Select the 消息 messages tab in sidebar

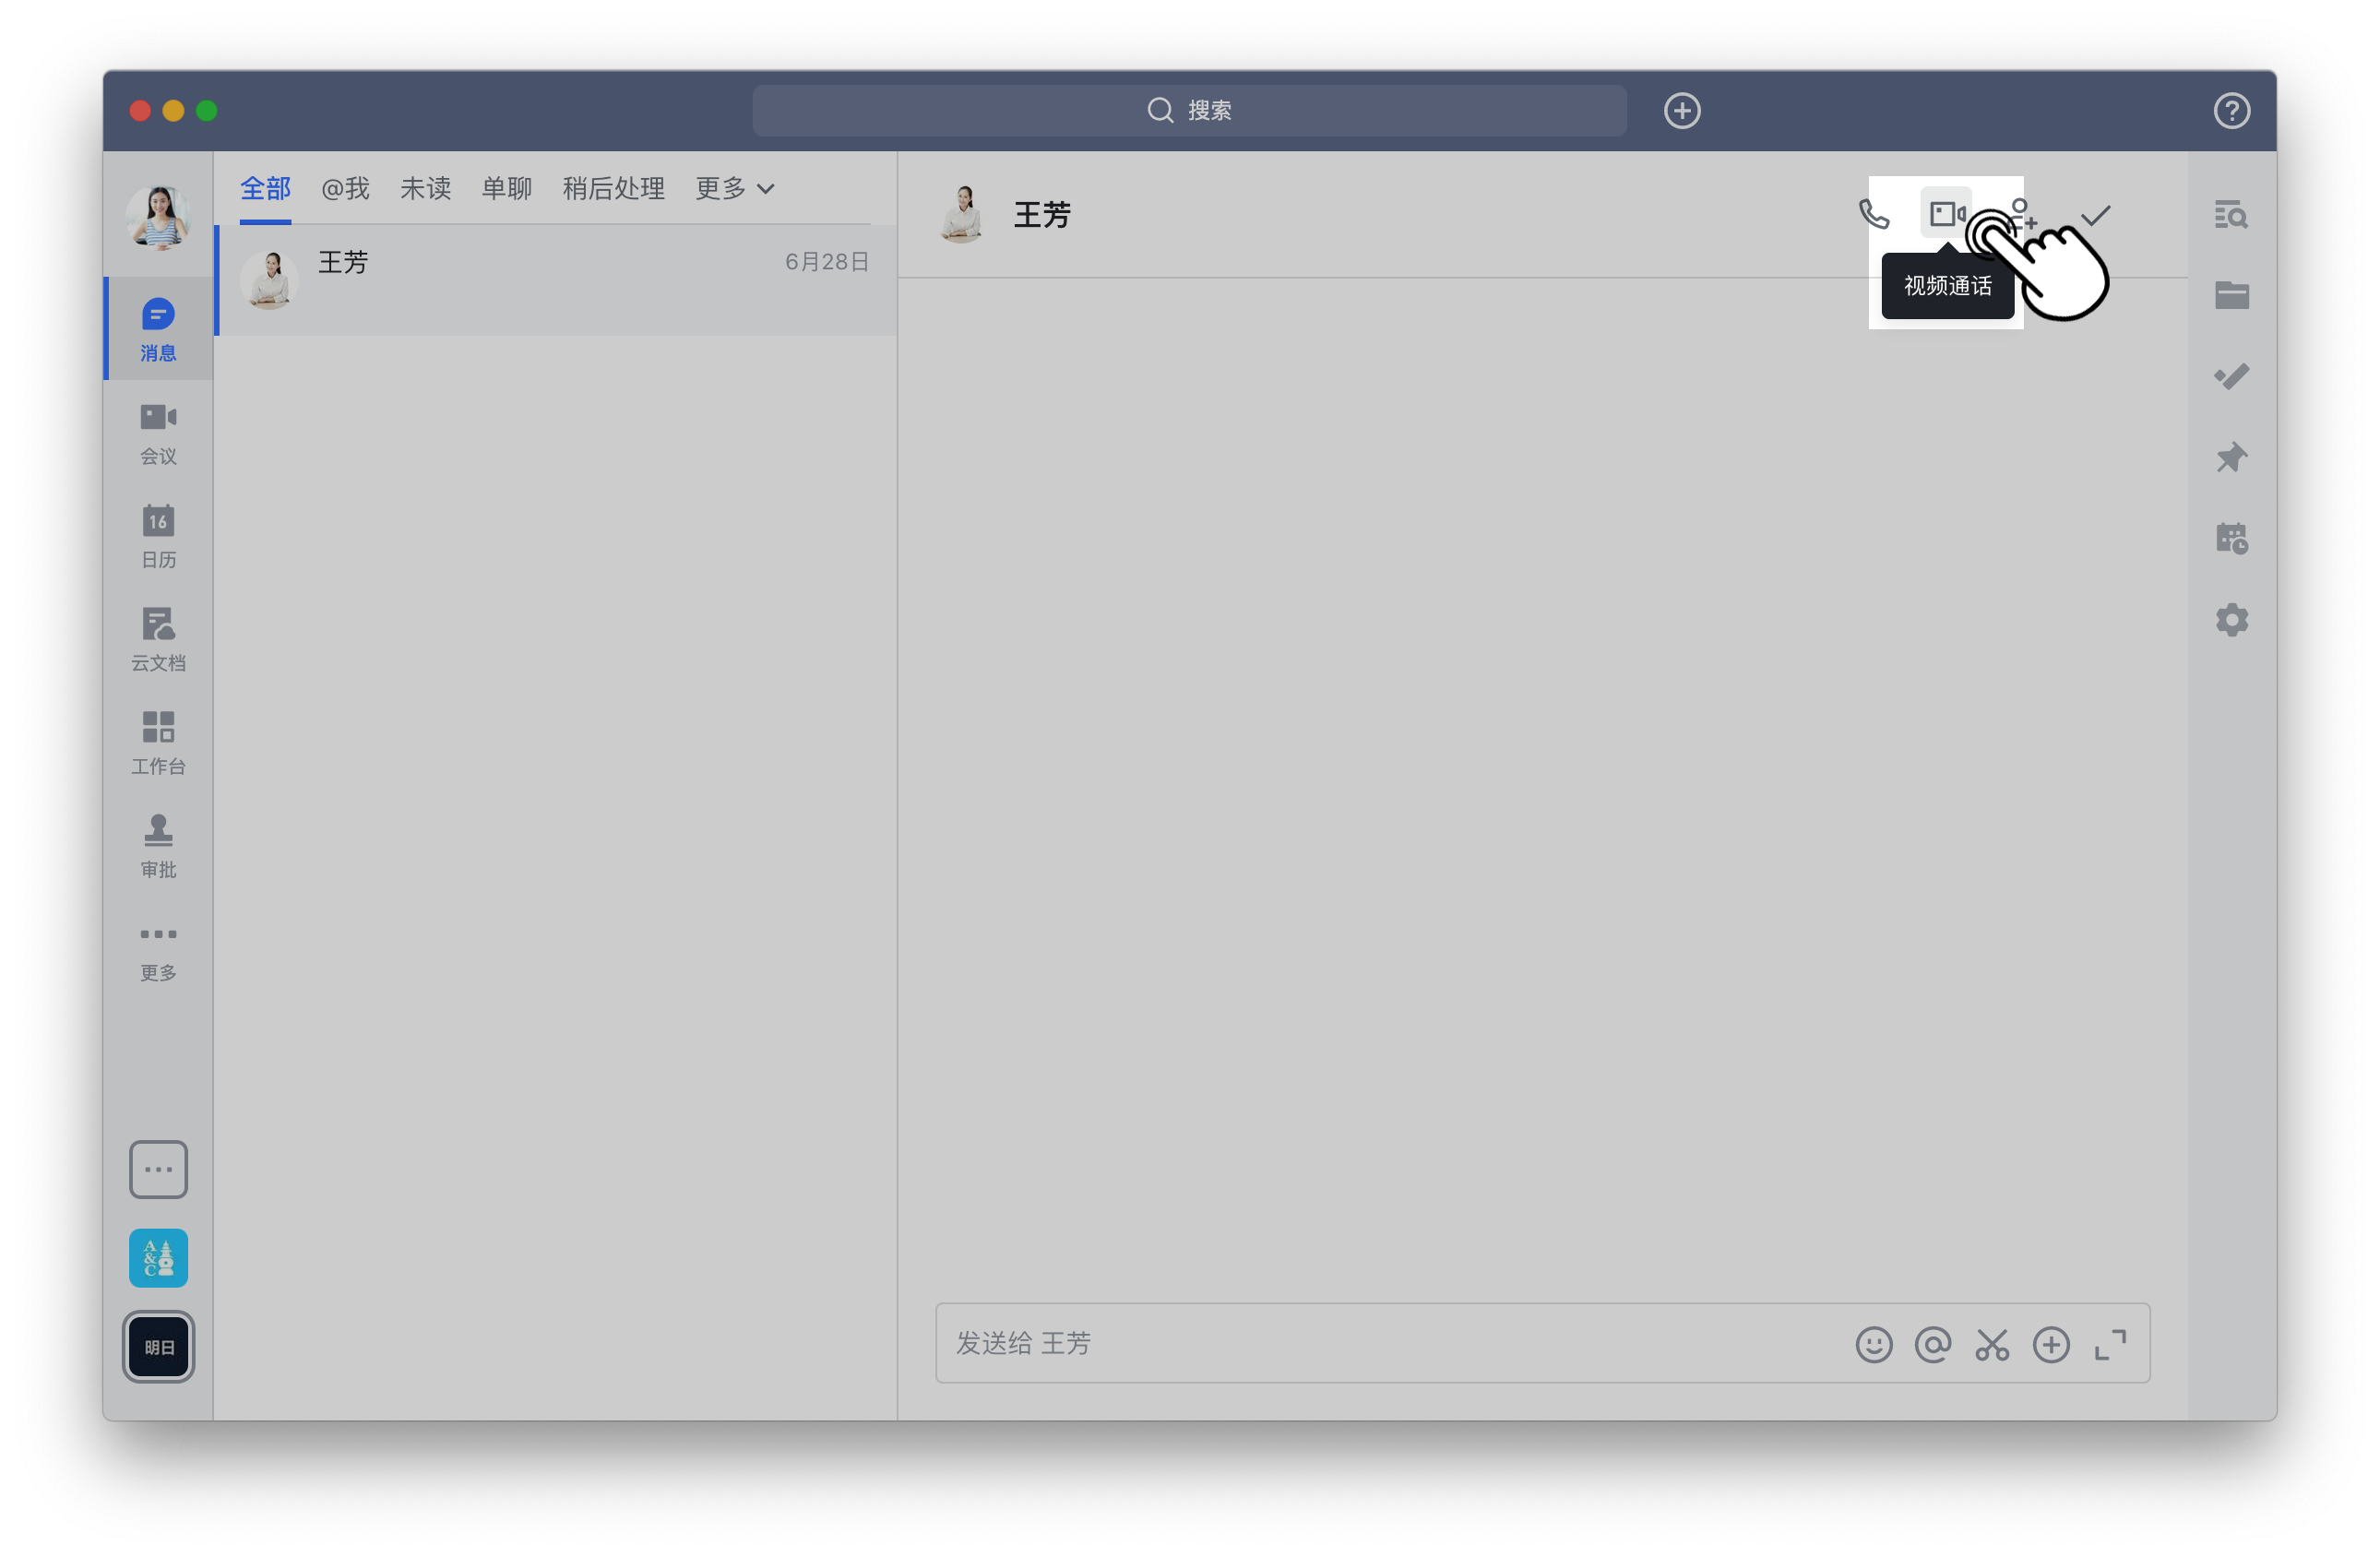tap(158, 328)
